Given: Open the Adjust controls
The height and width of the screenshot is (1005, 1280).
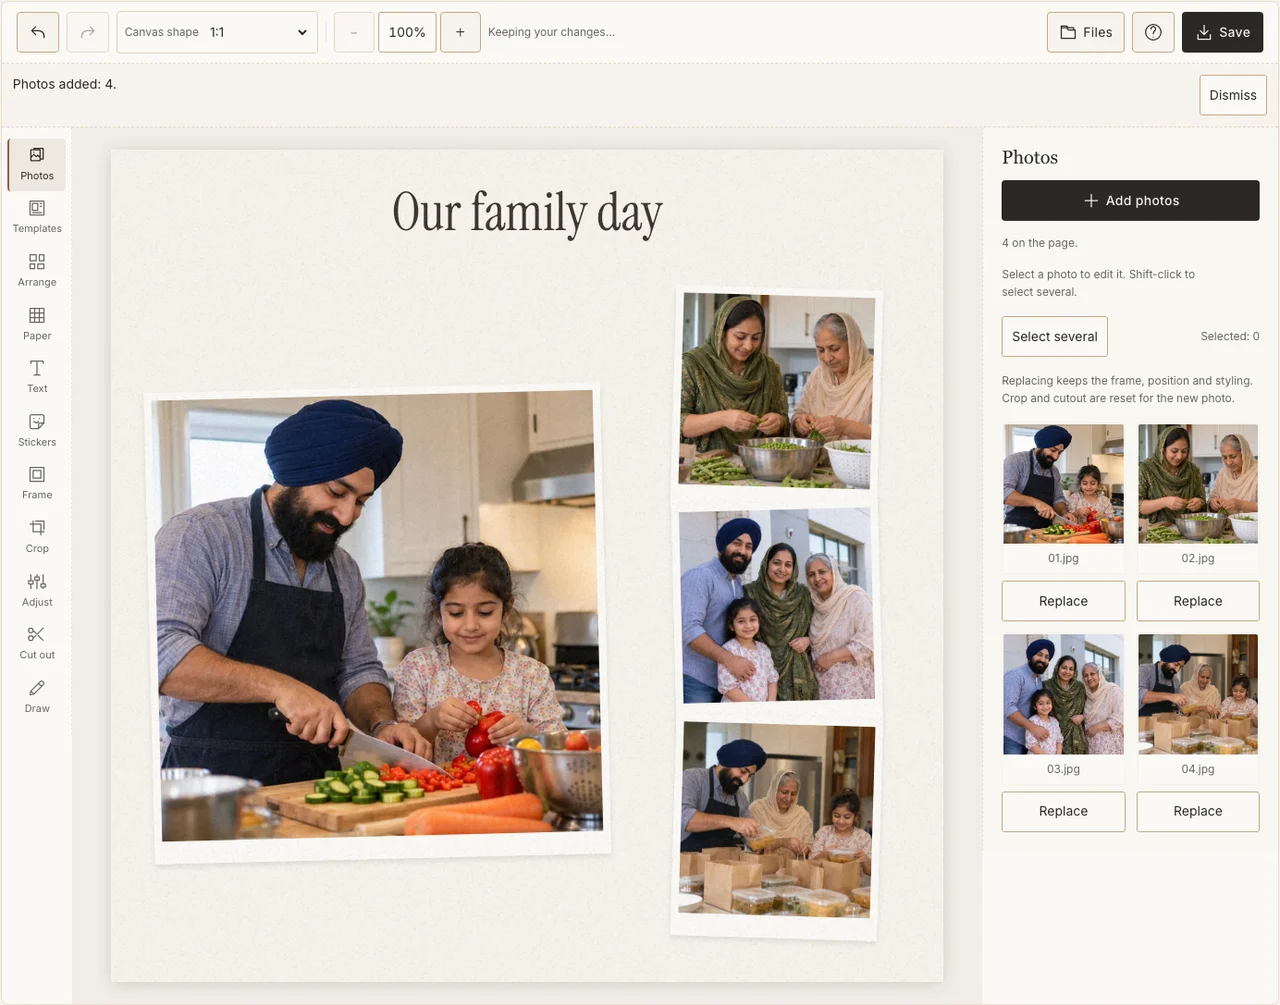Looking at the screenshot, I should [x=37, y=590].
